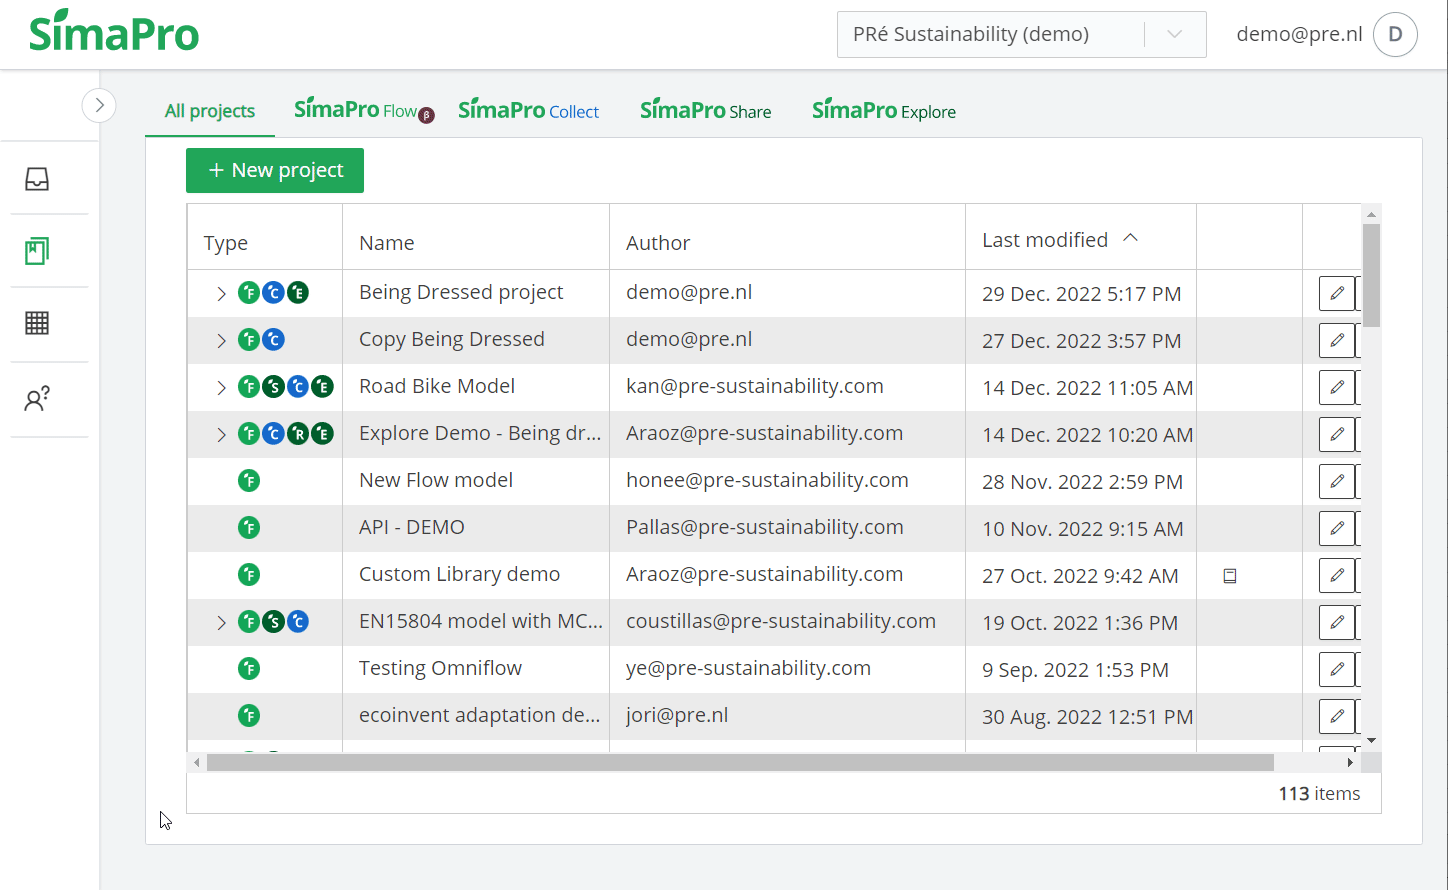Screen dimensions: 1448x890
Task: Select the green projects library sidebar icon
Action: pyautogui.click(x=37, y=251)
